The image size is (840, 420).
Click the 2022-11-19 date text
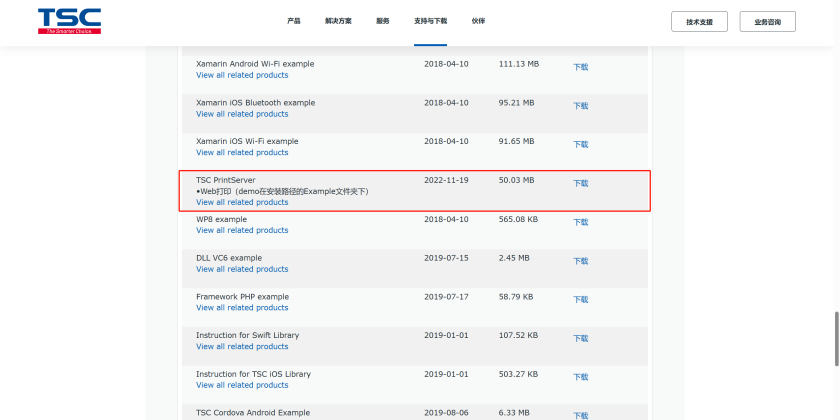tap(446, 181)
